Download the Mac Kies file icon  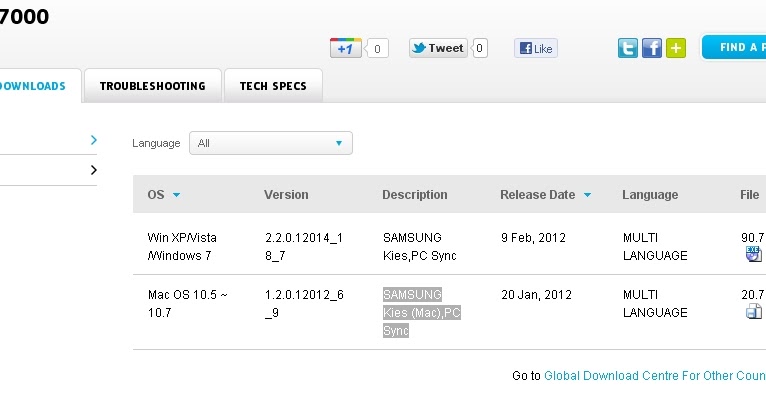click(x=753, y=311)
